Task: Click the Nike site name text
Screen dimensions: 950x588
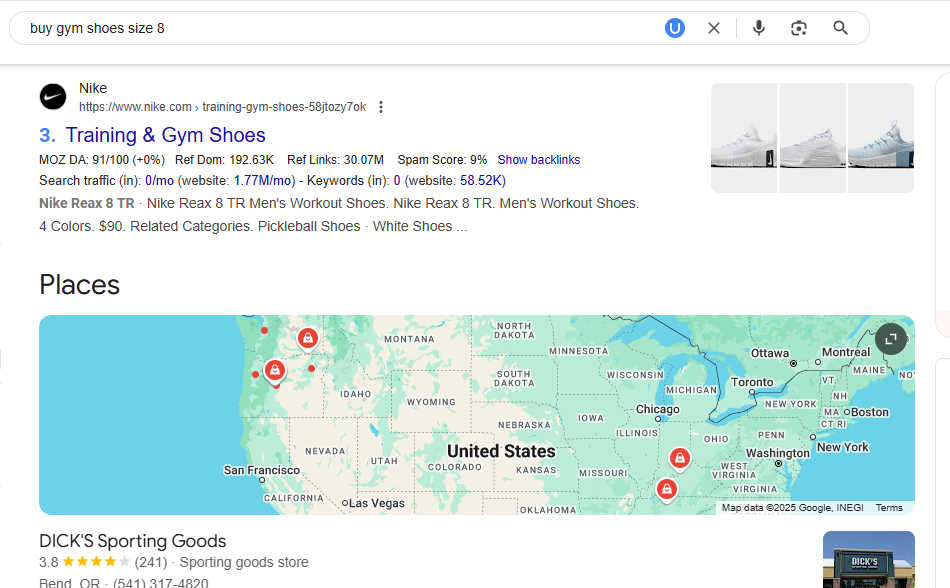Action: [x=93, y=88]
